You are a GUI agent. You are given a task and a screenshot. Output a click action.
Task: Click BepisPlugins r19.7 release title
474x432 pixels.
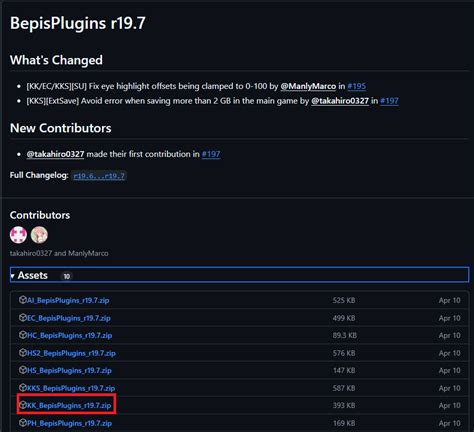coord(78,23)
